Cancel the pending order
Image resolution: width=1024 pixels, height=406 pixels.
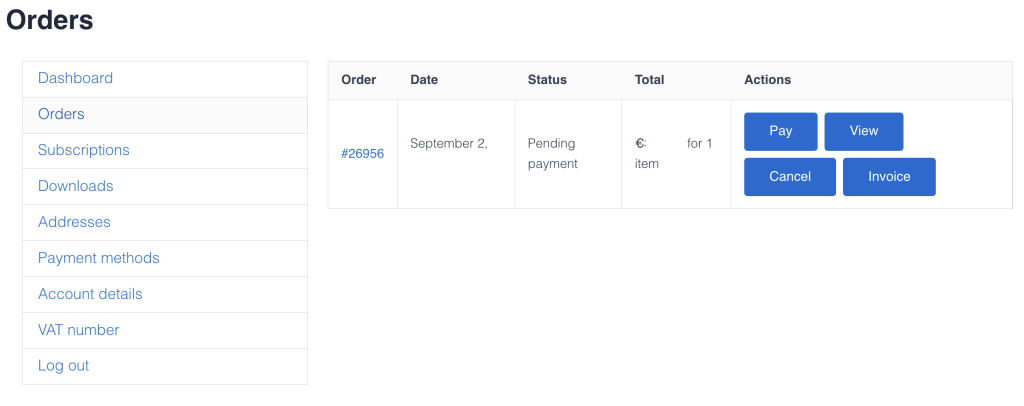tap(790, 177)
